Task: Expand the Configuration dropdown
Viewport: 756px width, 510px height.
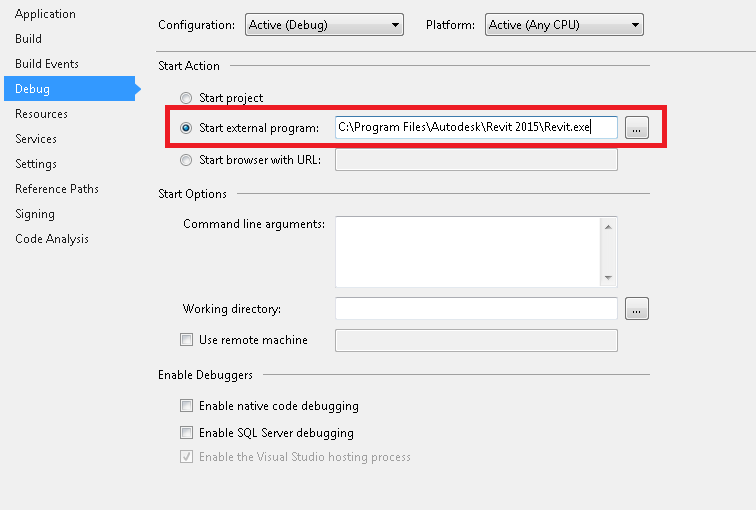Action: click(324, 25)
